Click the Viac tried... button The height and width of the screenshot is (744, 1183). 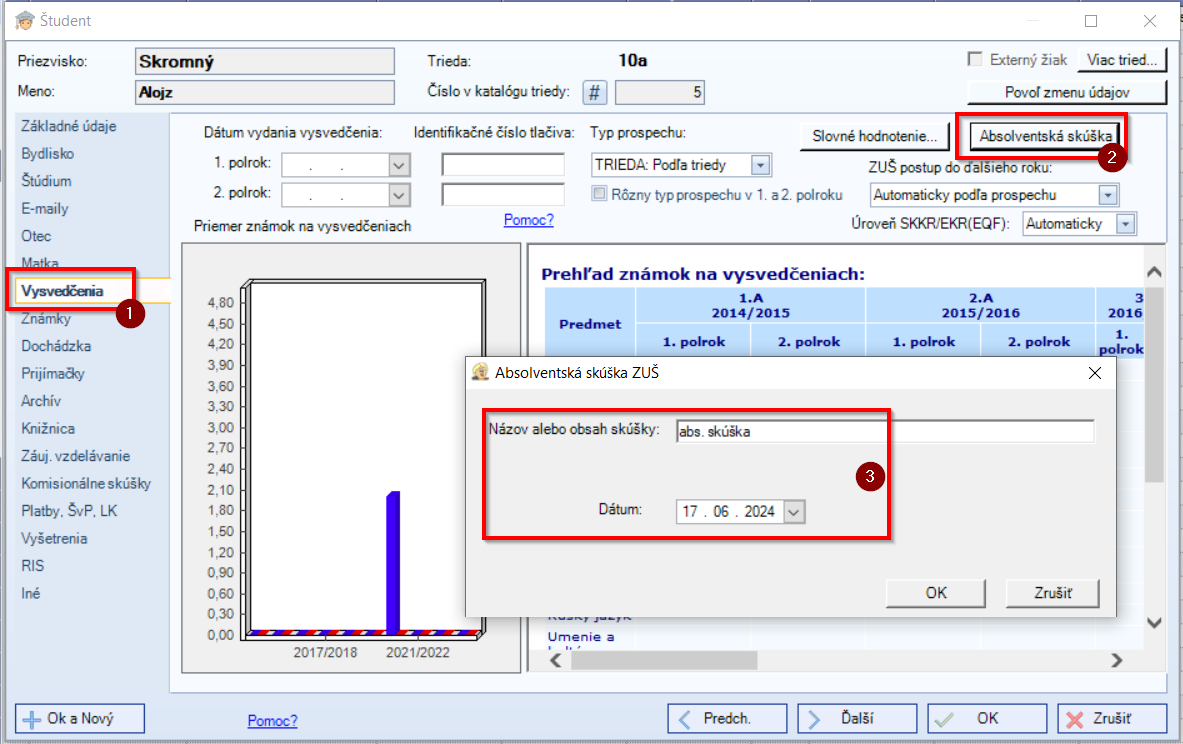[x=1122, y=60]
